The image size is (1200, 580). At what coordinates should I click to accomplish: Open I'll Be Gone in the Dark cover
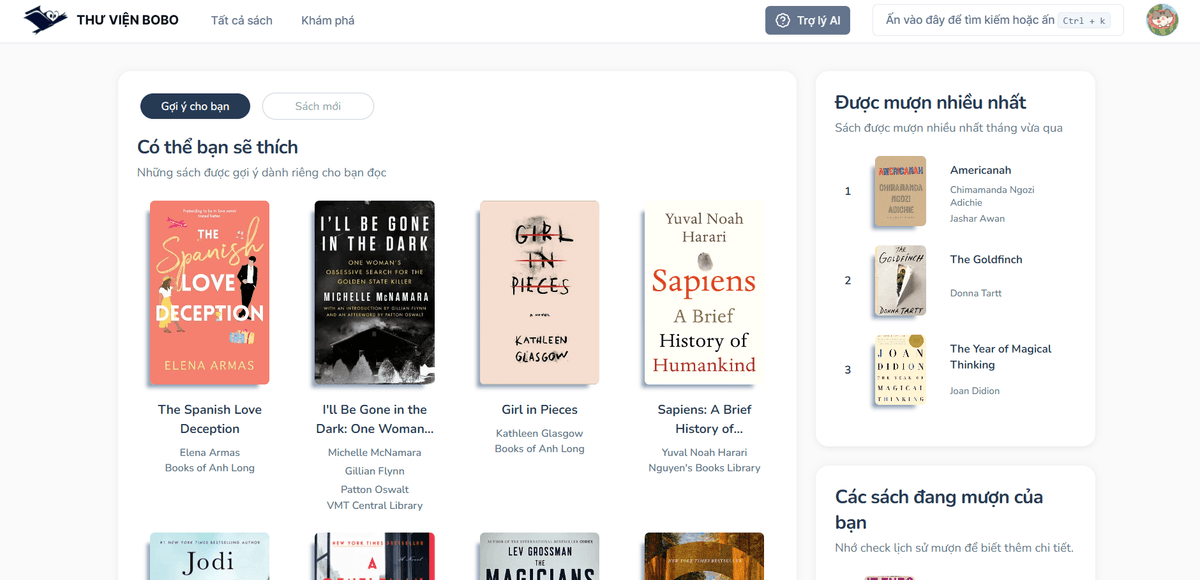[375, 292]
